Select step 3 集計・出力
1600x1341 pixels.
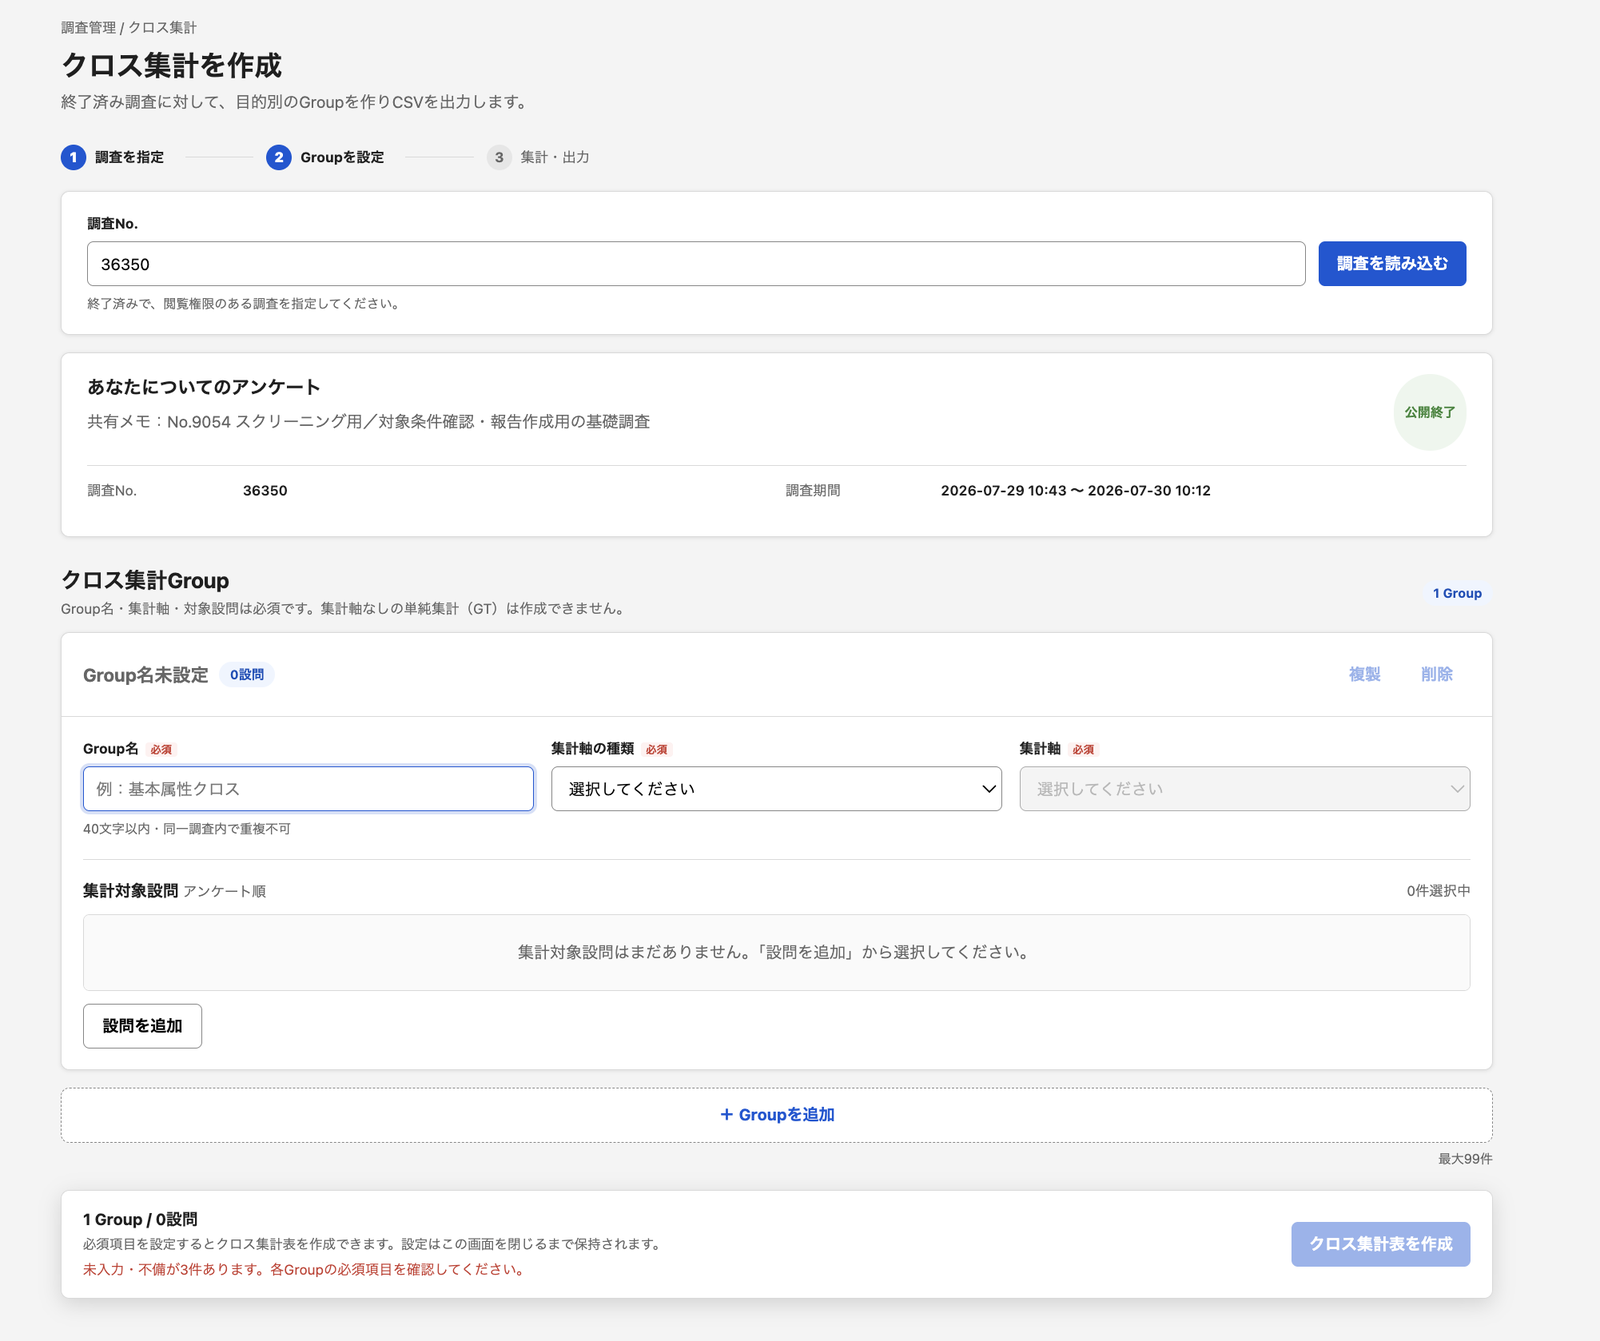point(539,157)
